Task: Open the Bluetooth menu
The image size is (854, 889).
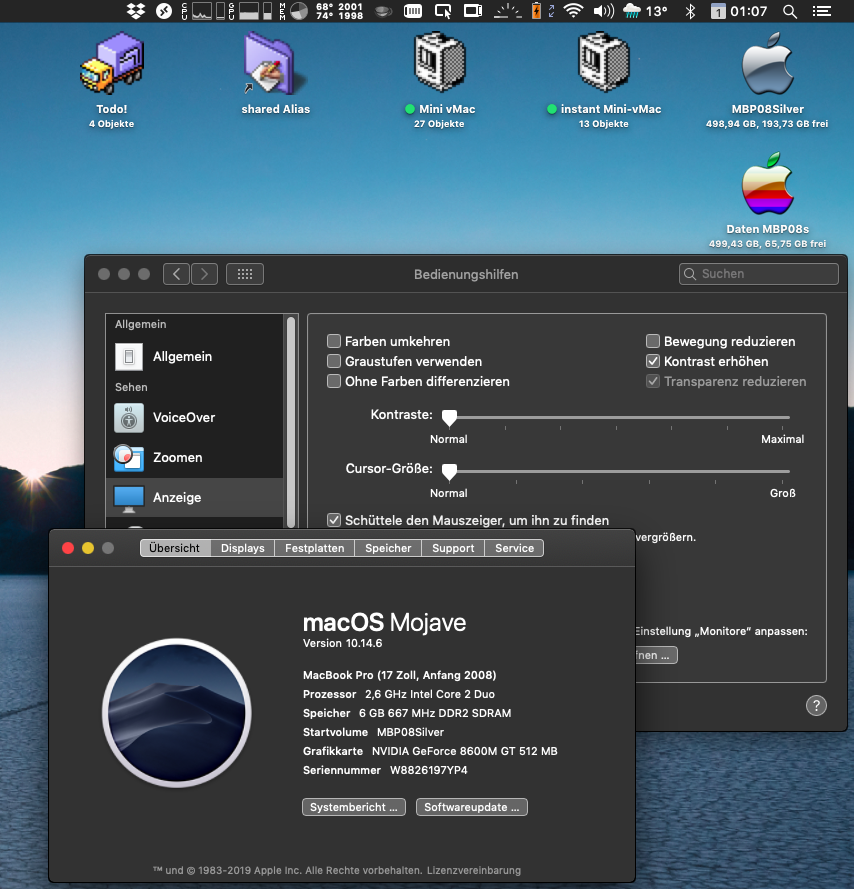Action: [x=690, y=11]
